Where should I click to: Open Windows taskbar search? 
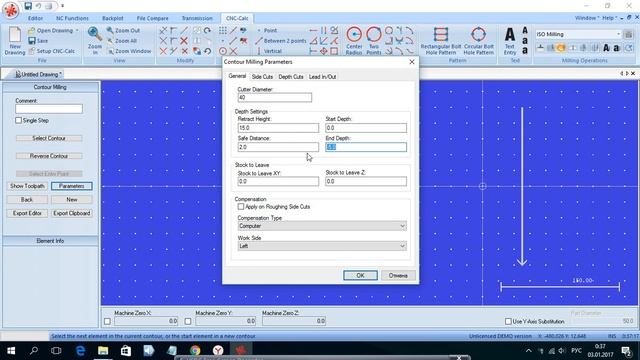(34, 351)
